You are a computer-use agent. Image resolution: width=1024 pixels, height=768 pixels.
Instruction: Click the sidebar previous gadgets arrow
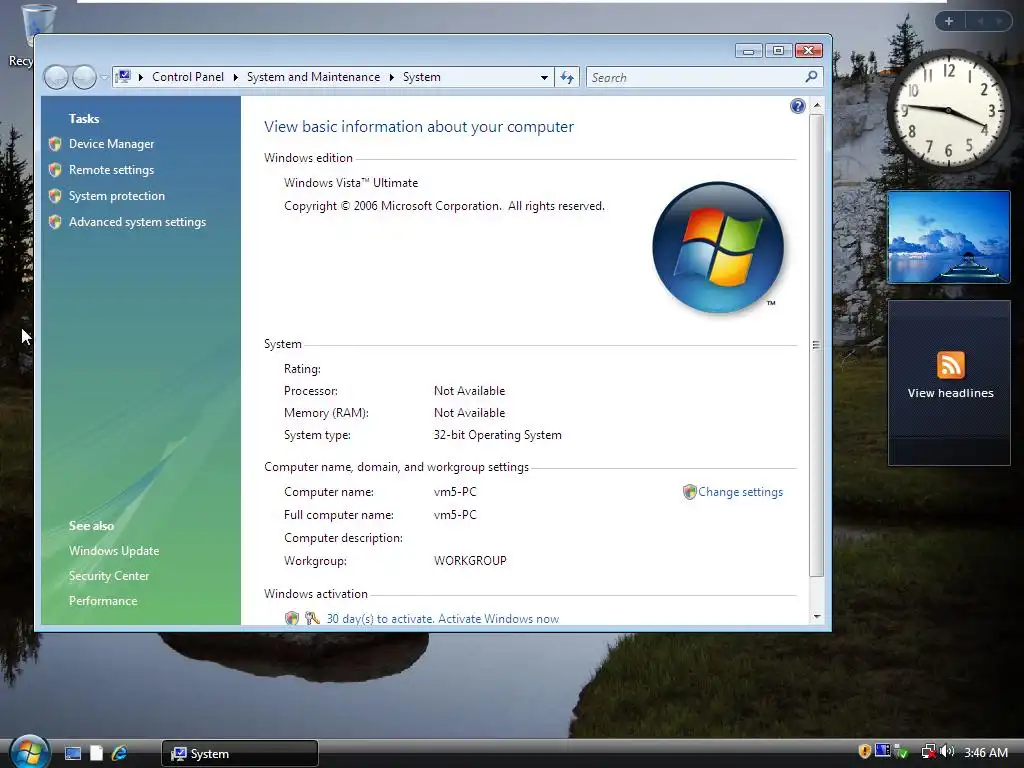tap(980, 21)
